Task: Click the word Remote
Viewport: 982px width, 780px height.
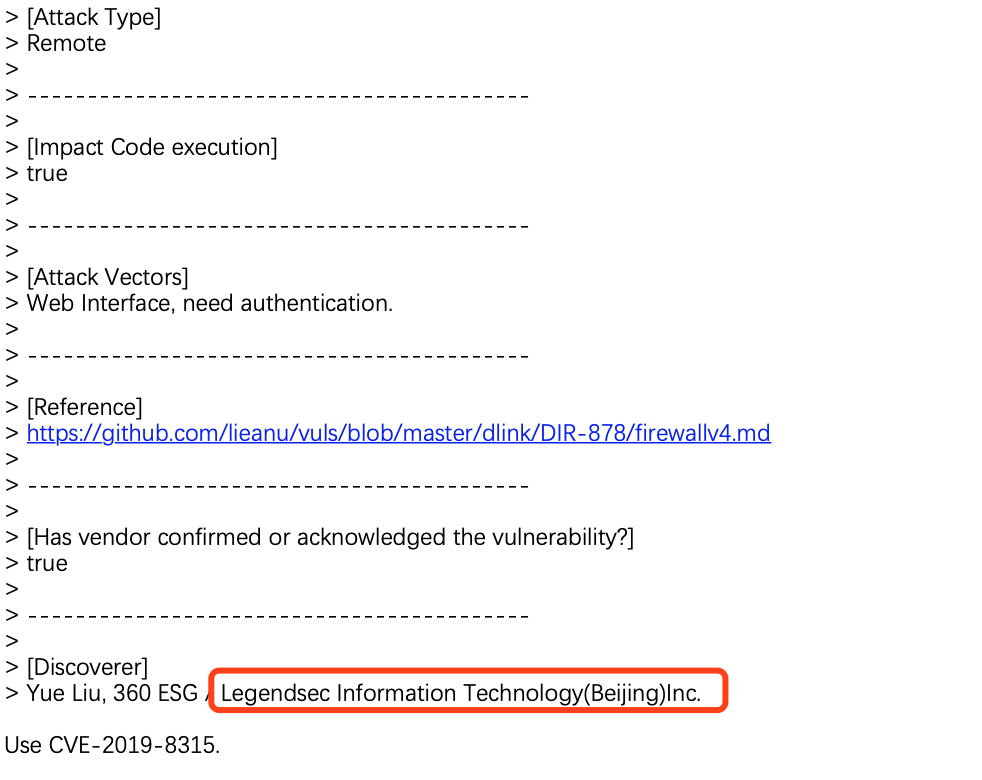Action: 66,44
